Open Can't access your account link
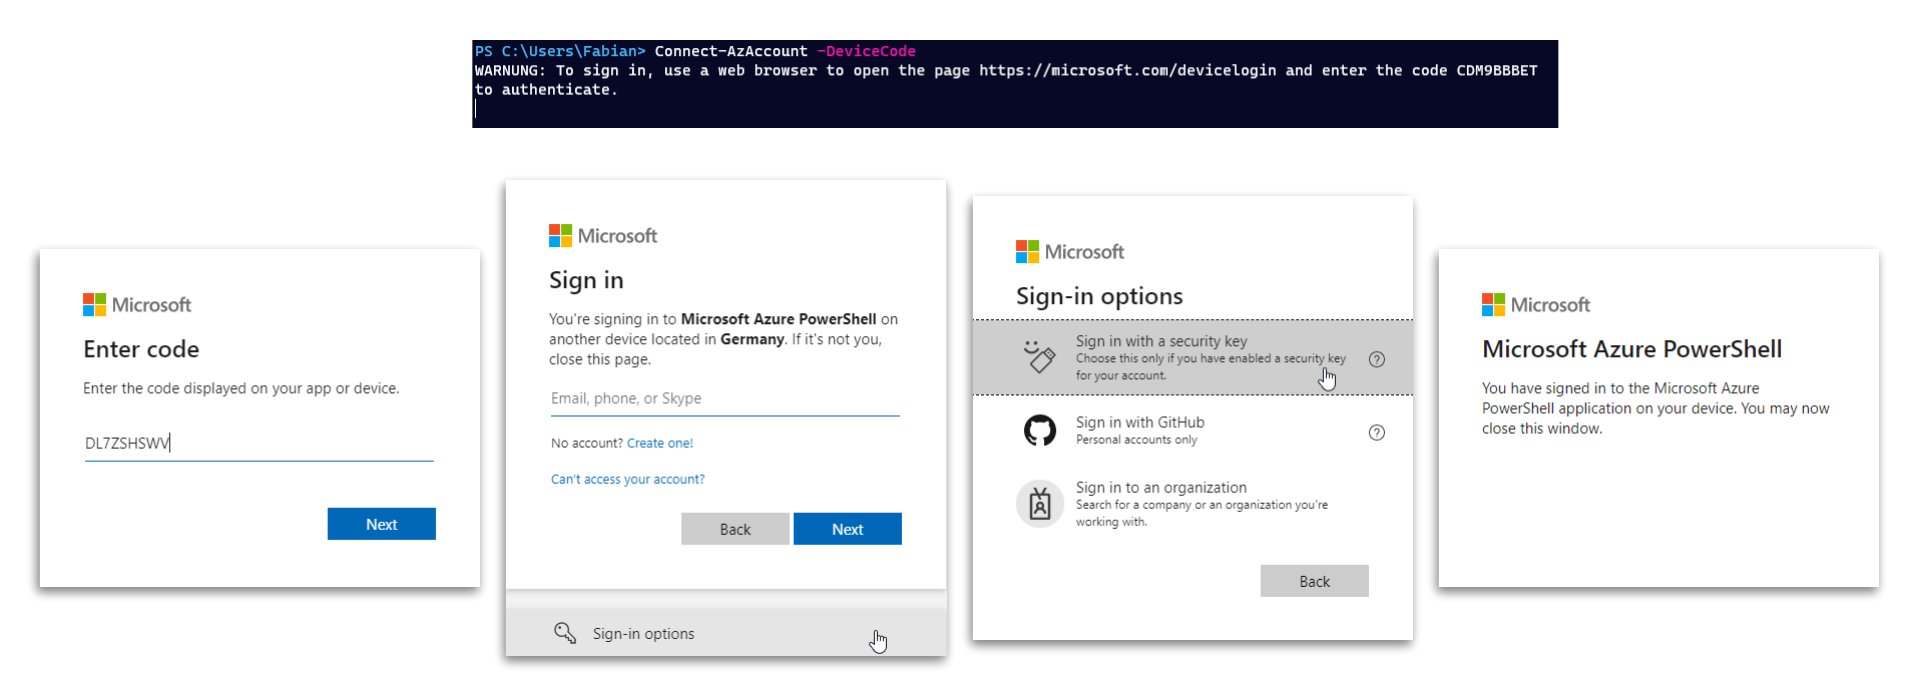This screenshot has height=696, width=1919. 628,480
